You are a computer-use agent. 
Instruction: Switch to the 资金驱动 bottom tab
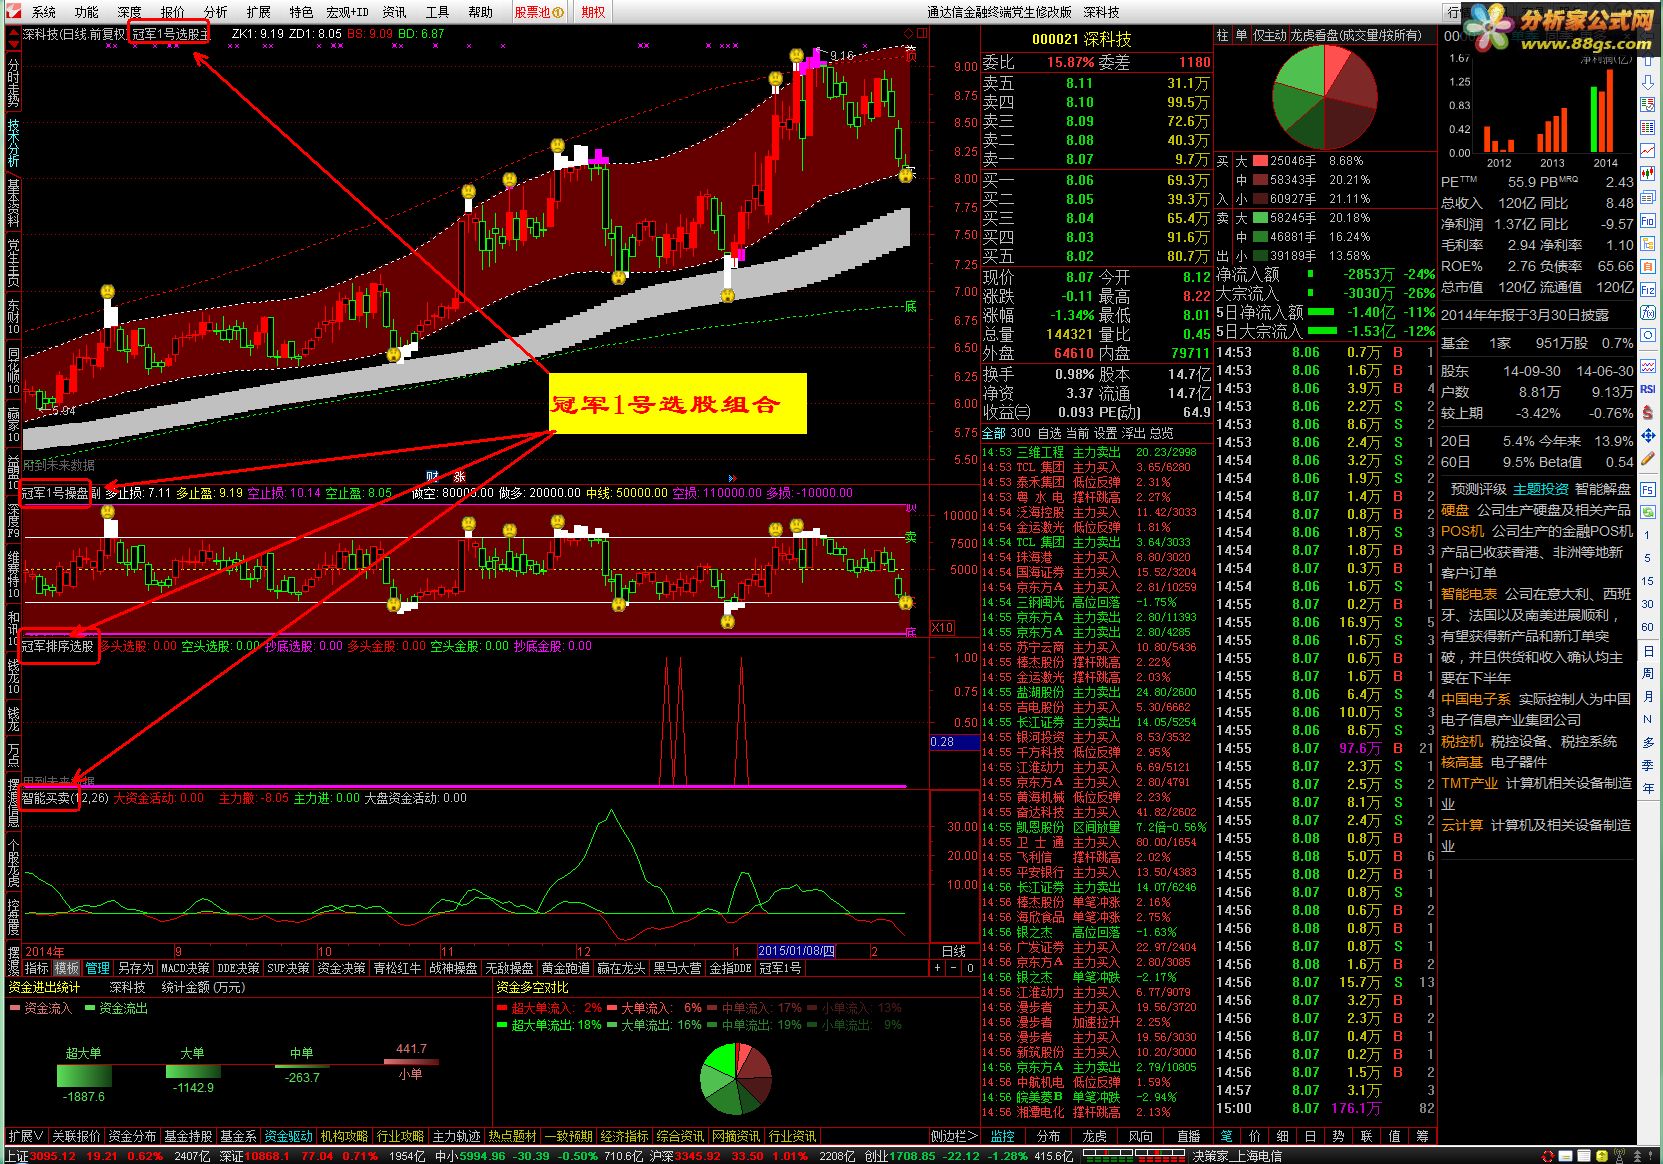tap(288, 1136)
